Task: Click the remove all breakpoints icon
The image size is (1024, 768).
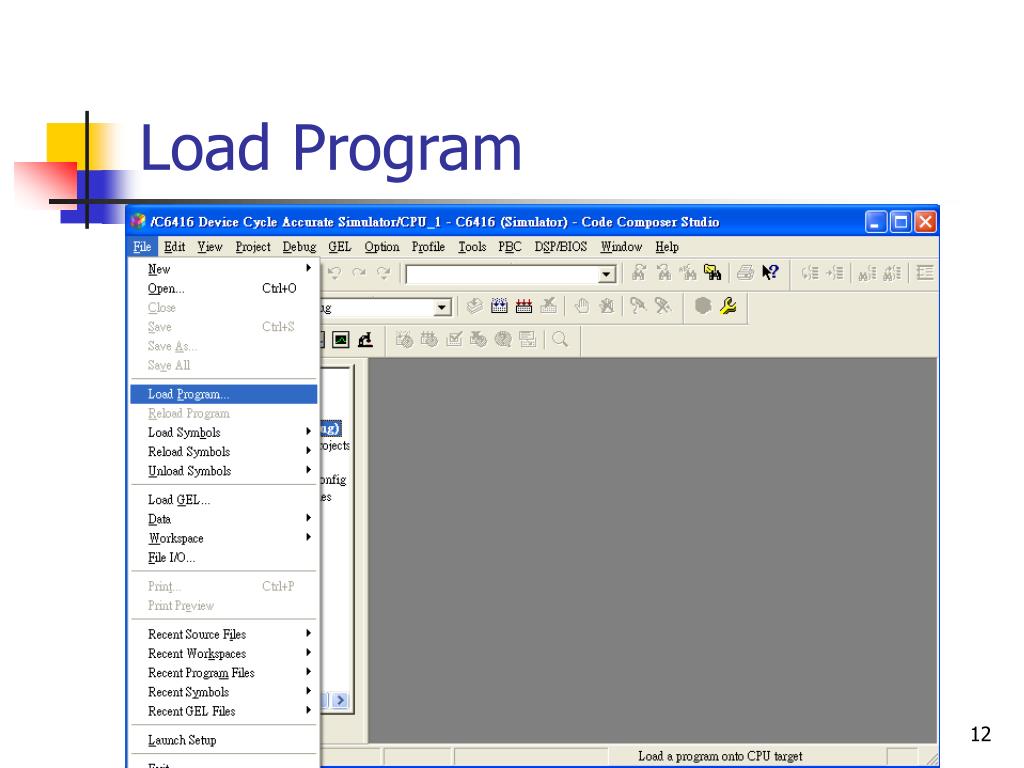Action: tap(607, 306)
